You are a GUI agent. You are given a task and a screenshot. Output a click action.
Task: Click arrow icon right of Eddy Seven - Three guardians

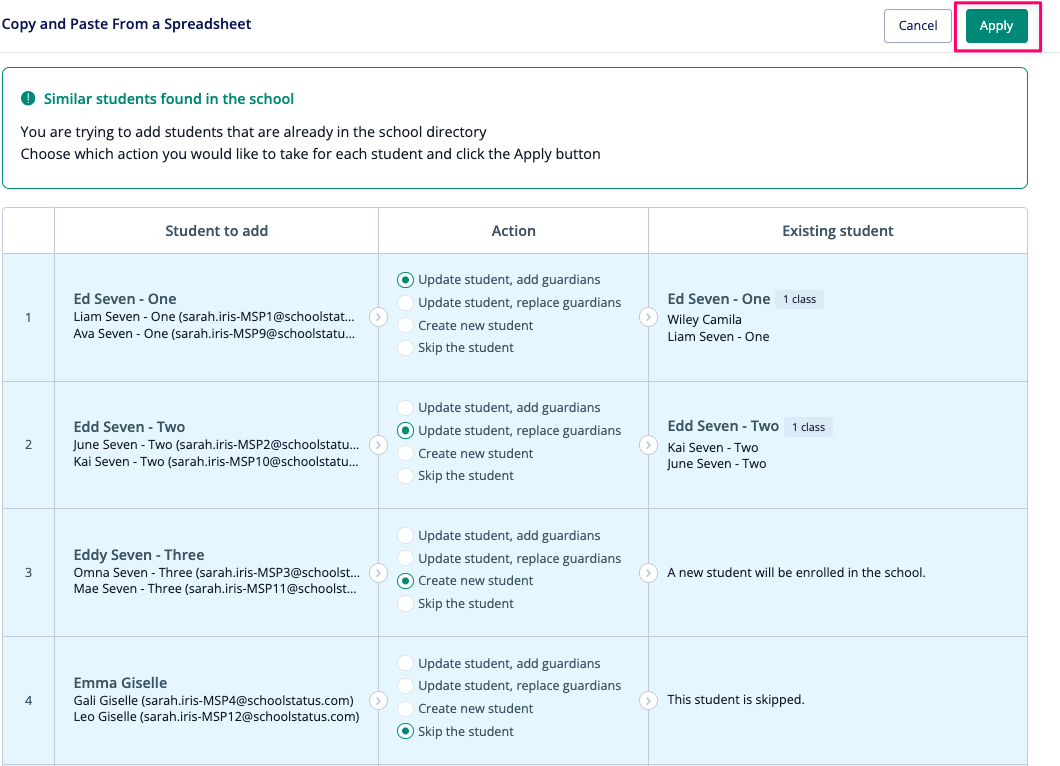[378, 573]
